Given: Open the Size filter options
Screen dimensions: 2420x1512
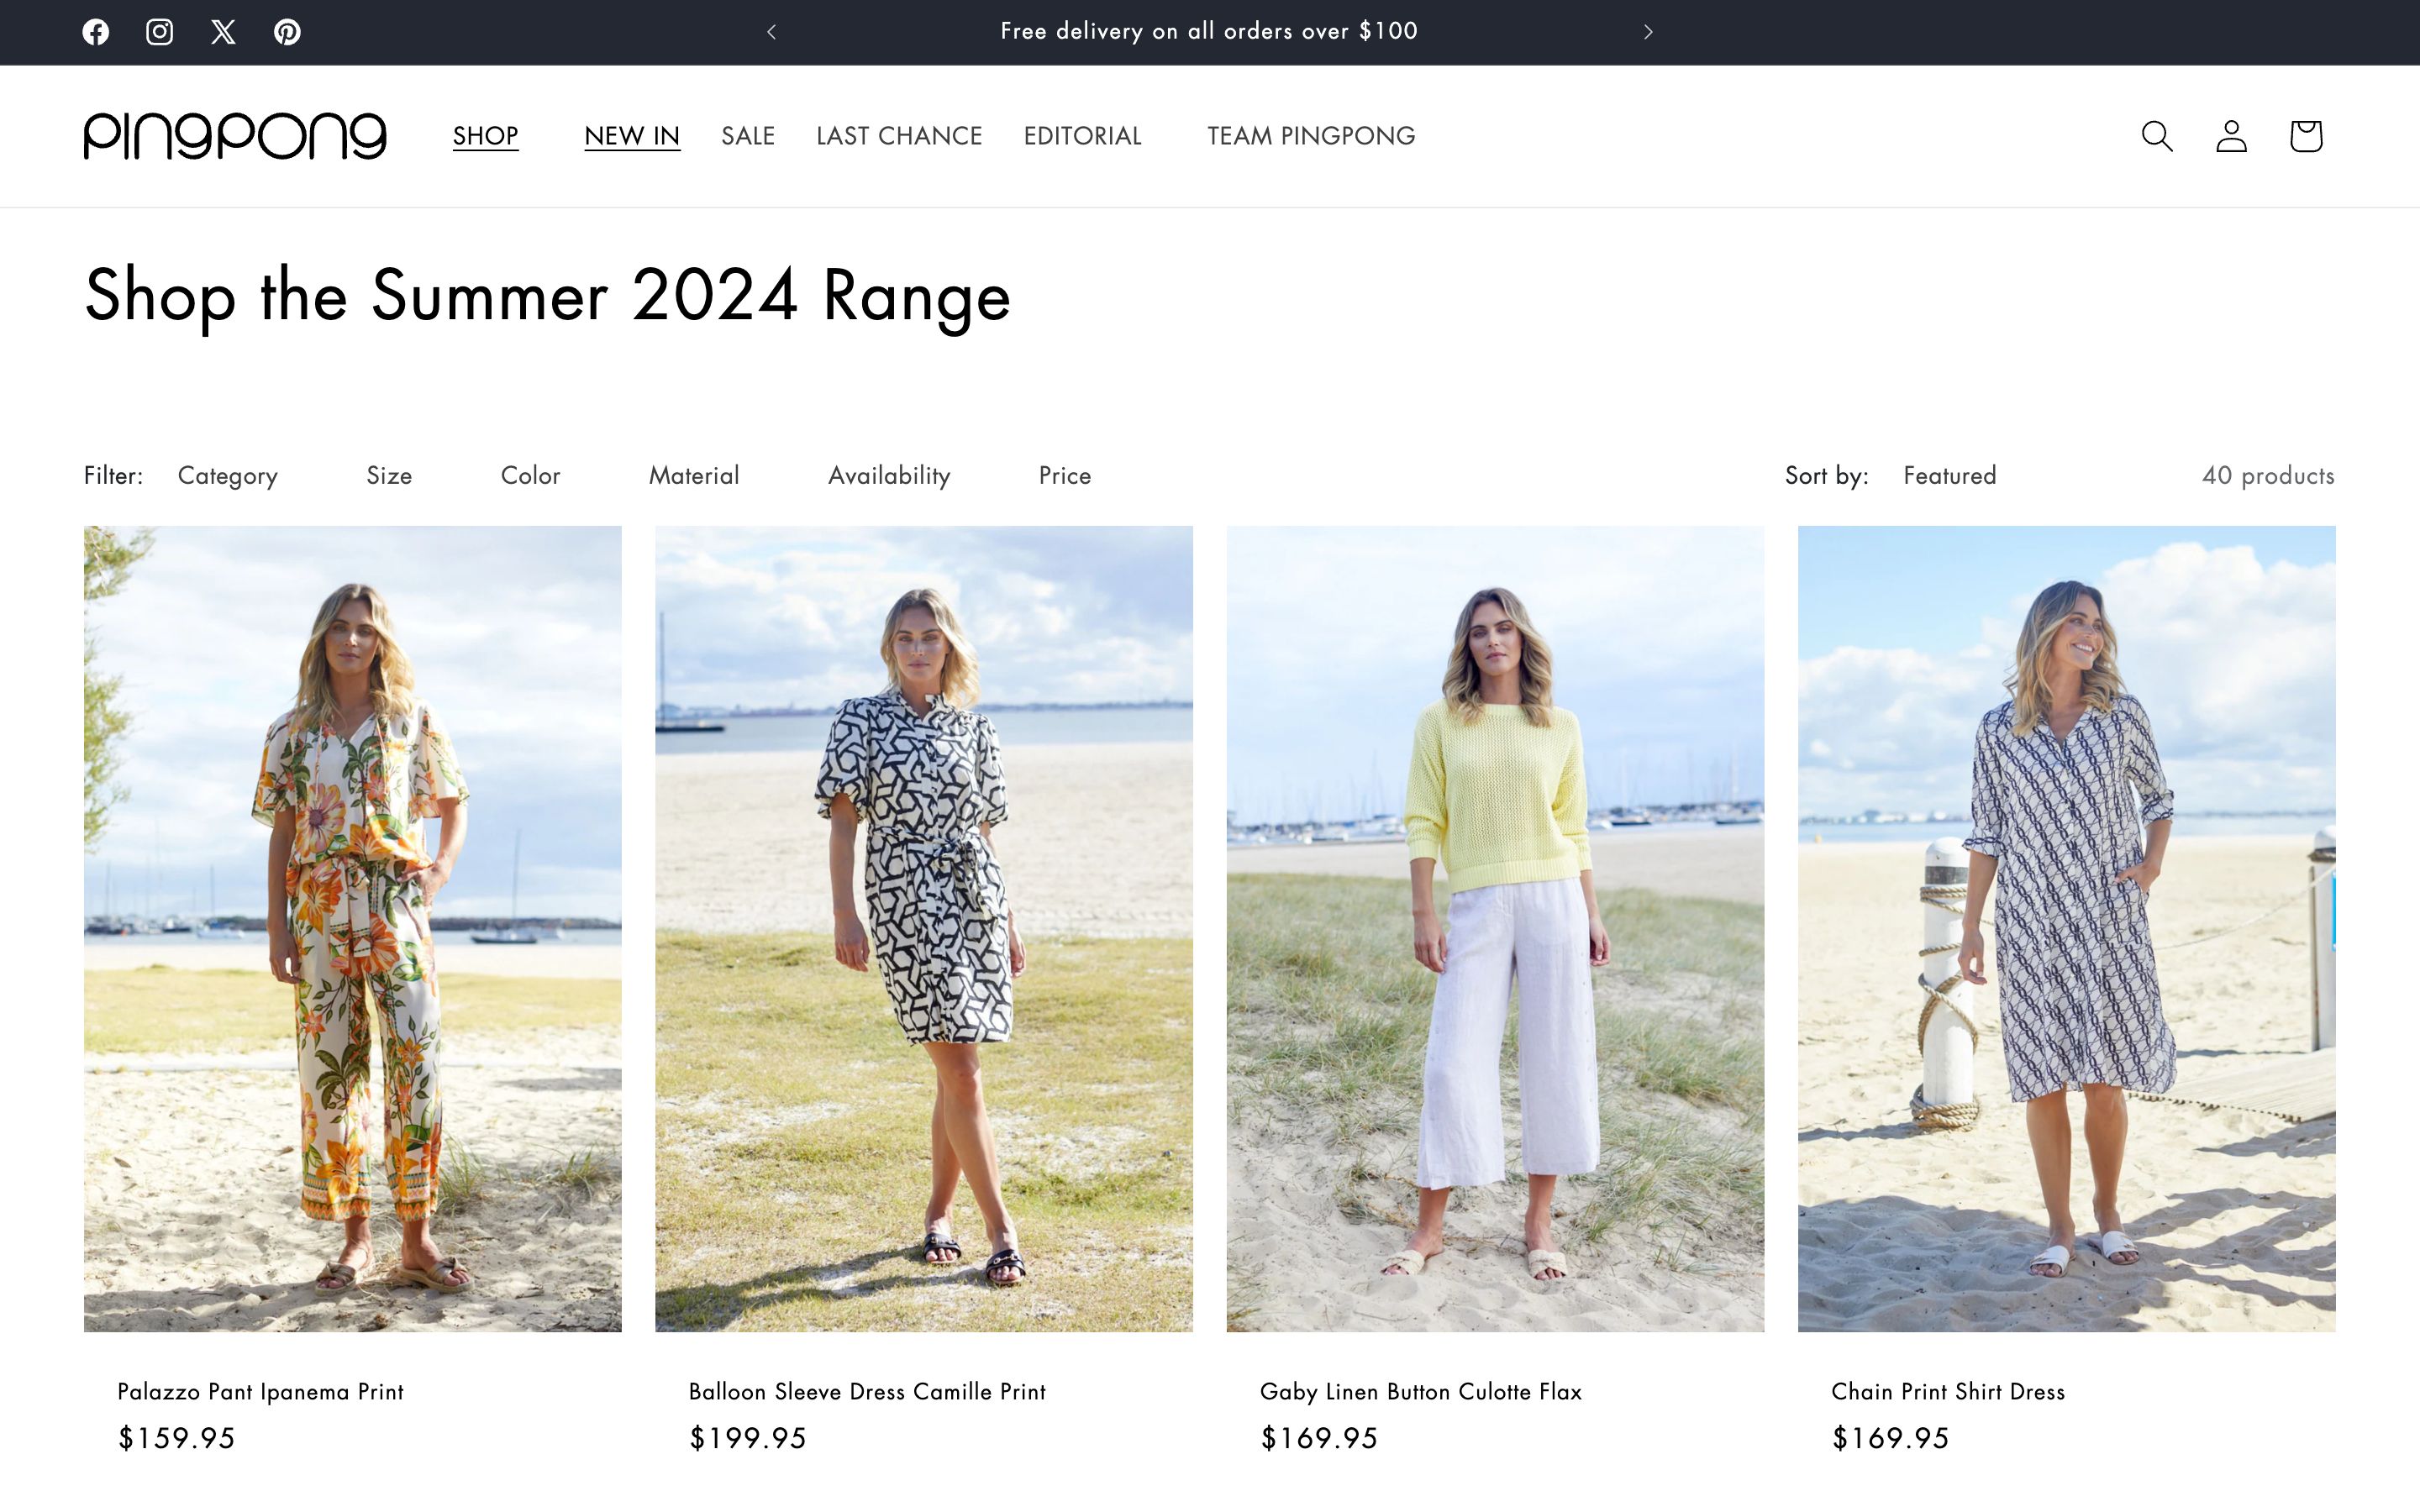Looking at the screenshot, I should 389,476.
